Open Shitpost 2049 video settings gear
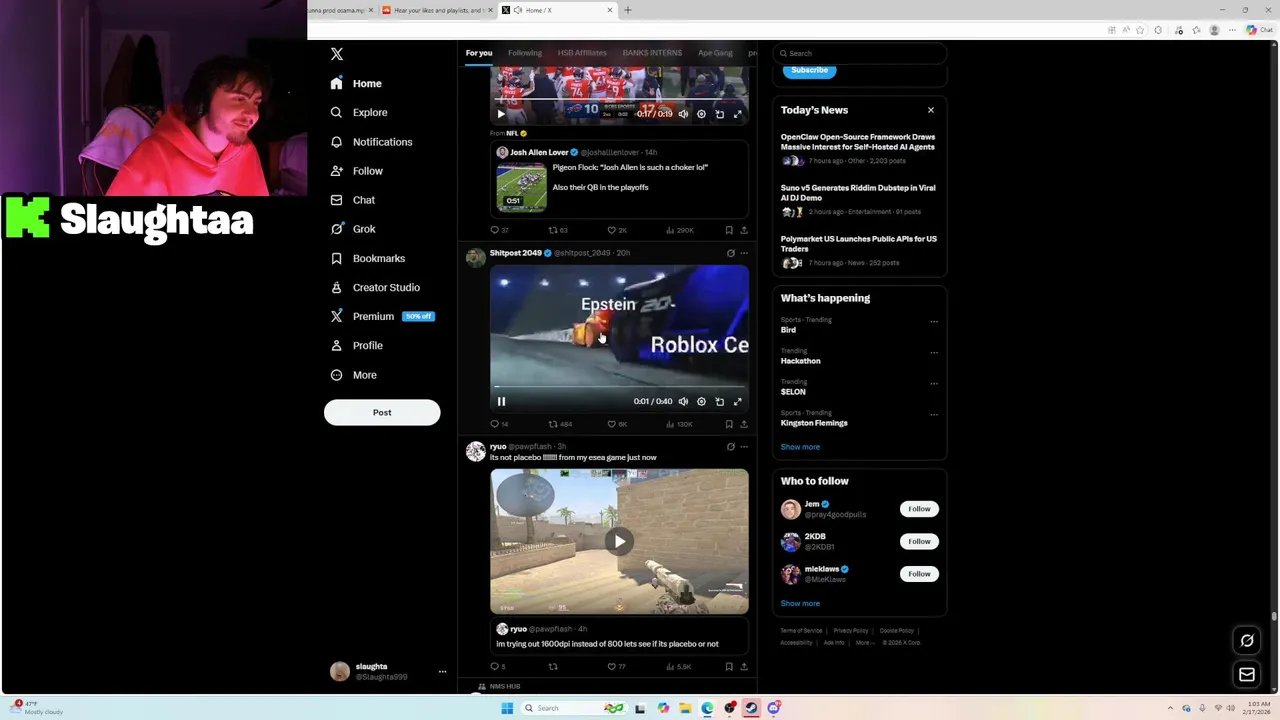This screenshot has width=1280, height=720. pos(701,401)
